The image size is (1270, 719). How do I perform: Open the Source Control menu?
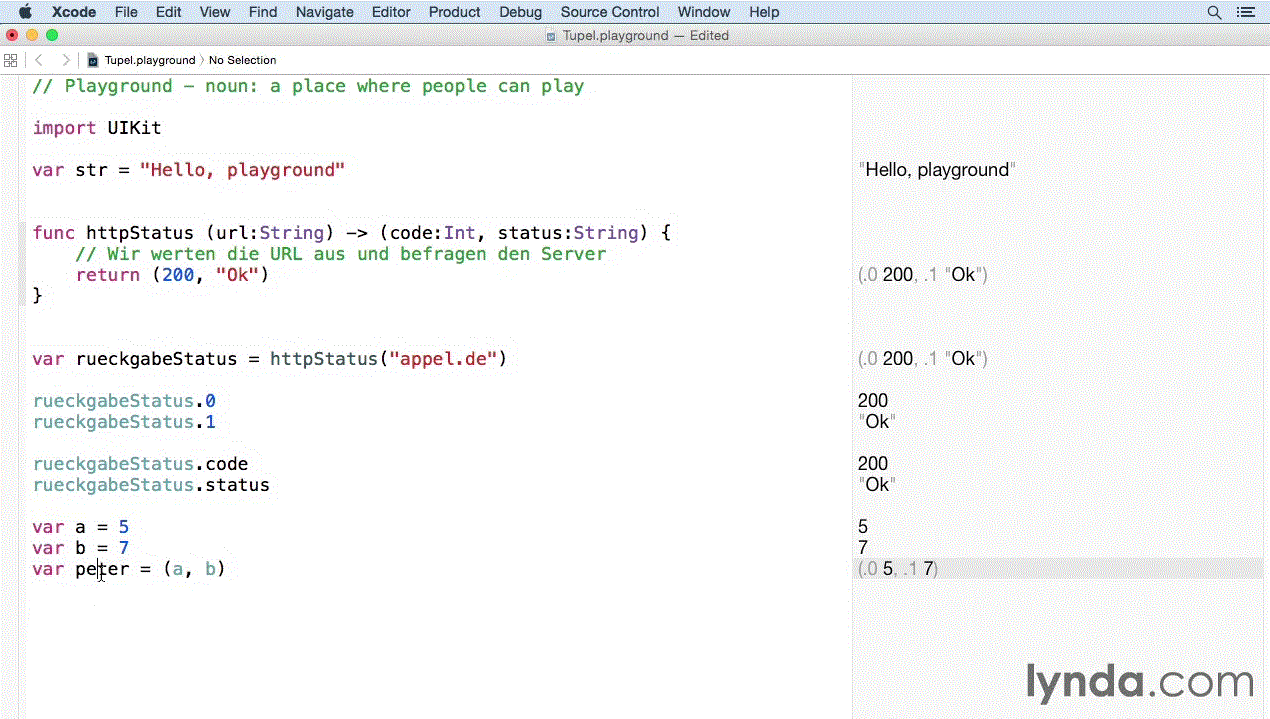click(609, 12)
